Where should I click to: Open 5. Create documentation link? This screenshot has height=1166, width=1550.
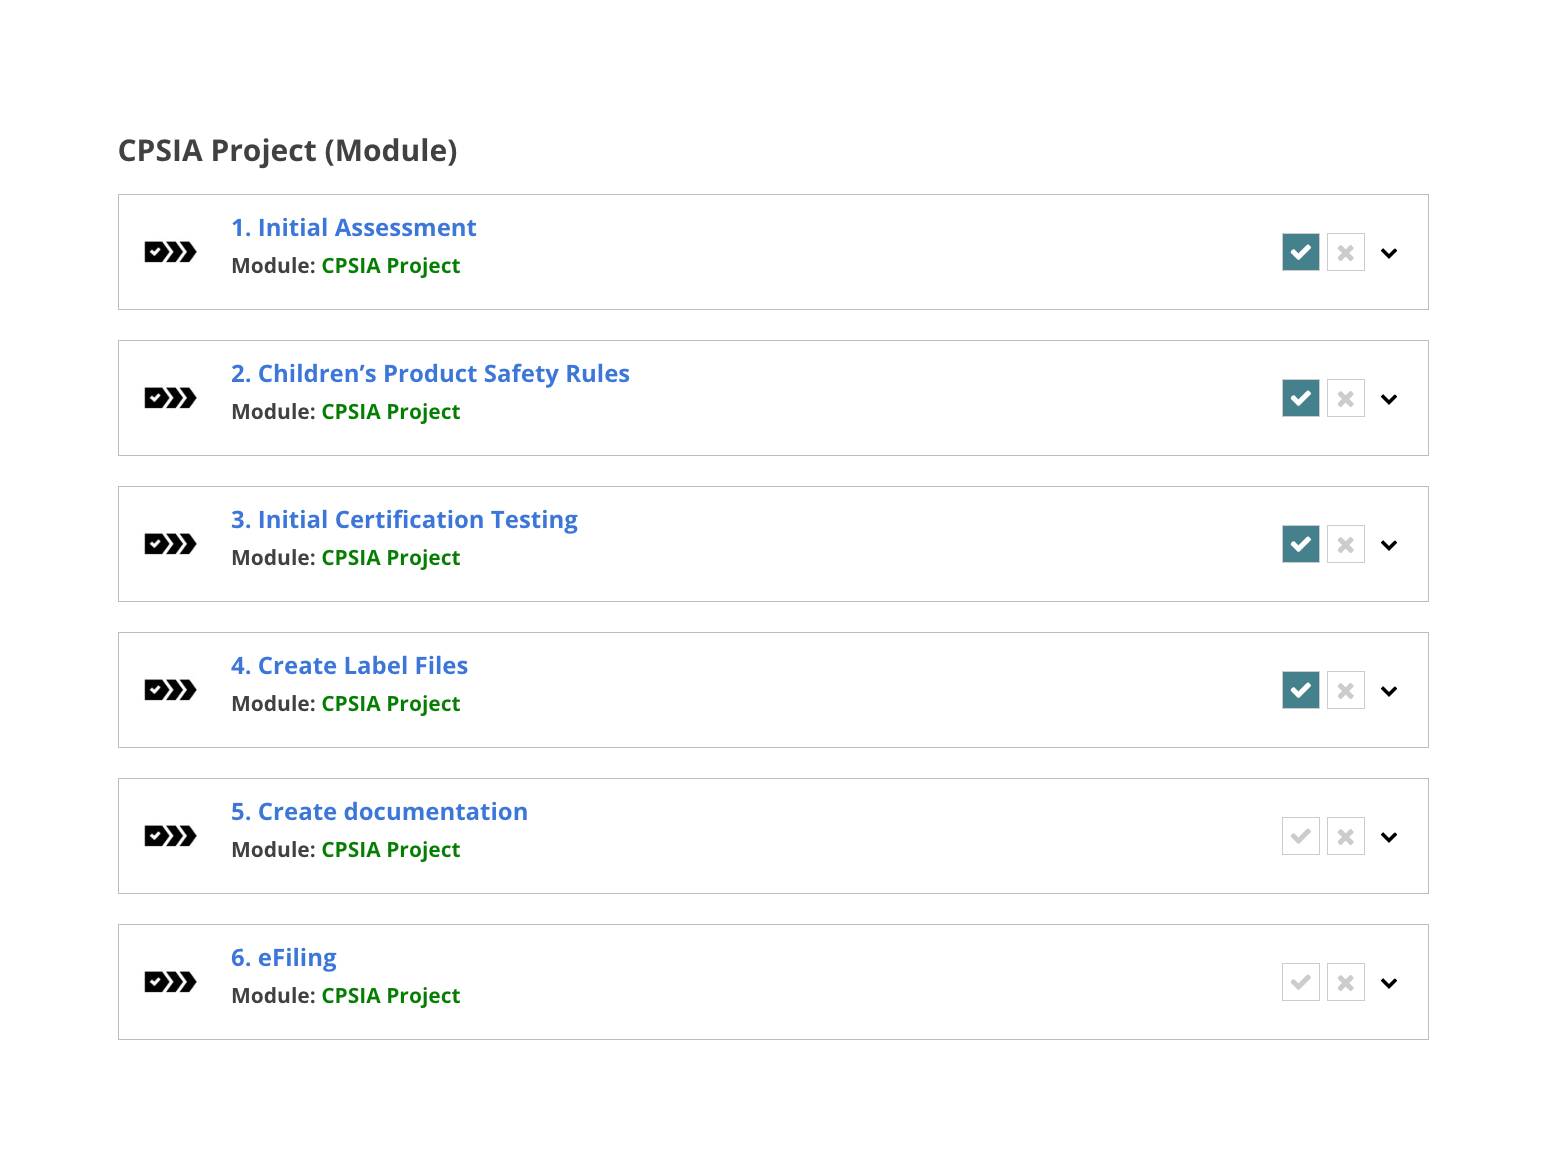380,812
